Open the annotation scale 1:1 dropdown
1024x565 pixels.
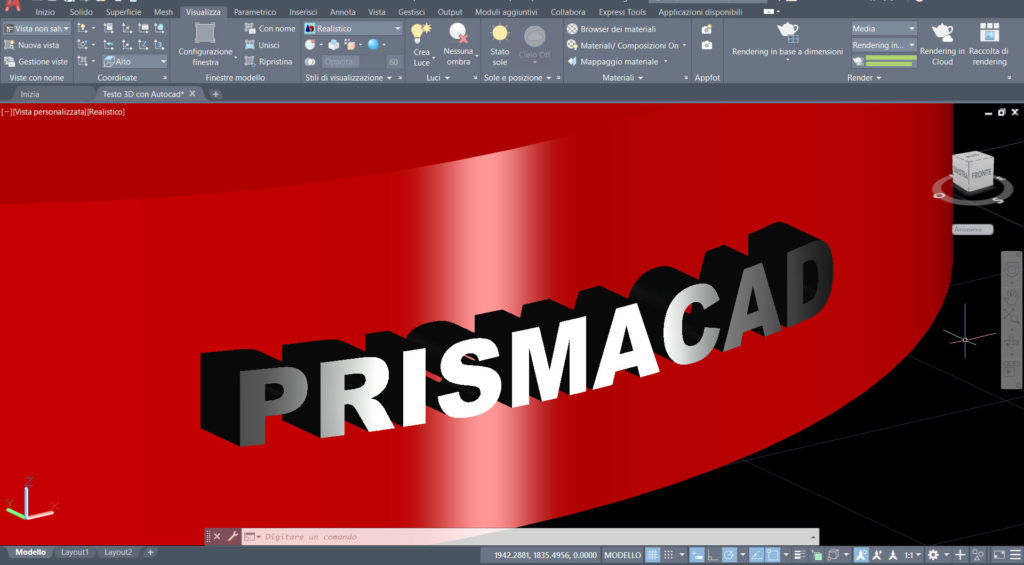pos(911,555)
